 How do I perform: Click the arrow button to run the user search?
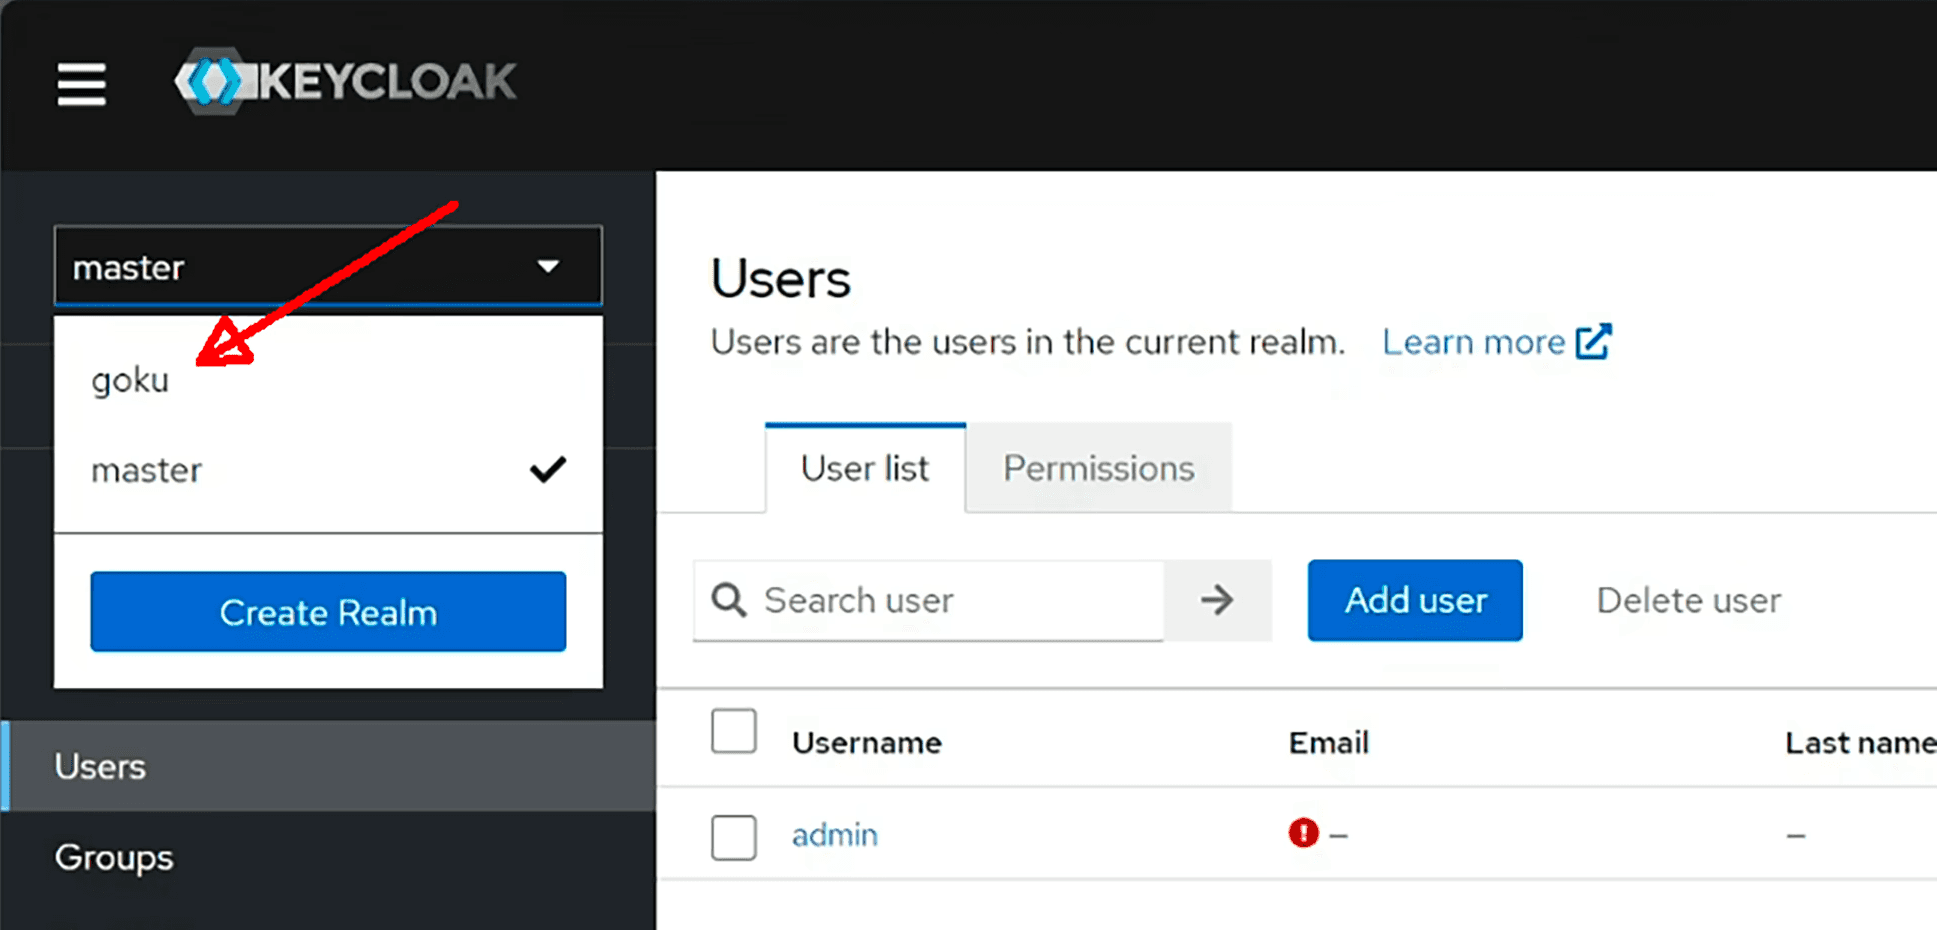(x=1216, y=600)
